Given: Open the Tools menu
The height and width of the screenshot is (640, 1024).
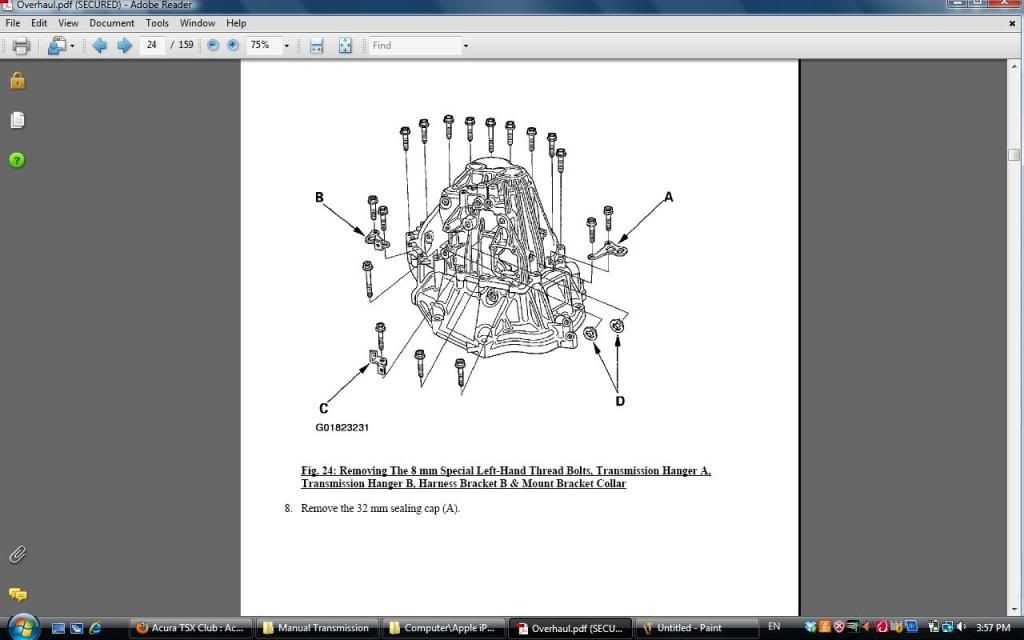Looking at the screenshot, I should pos(157,23).
